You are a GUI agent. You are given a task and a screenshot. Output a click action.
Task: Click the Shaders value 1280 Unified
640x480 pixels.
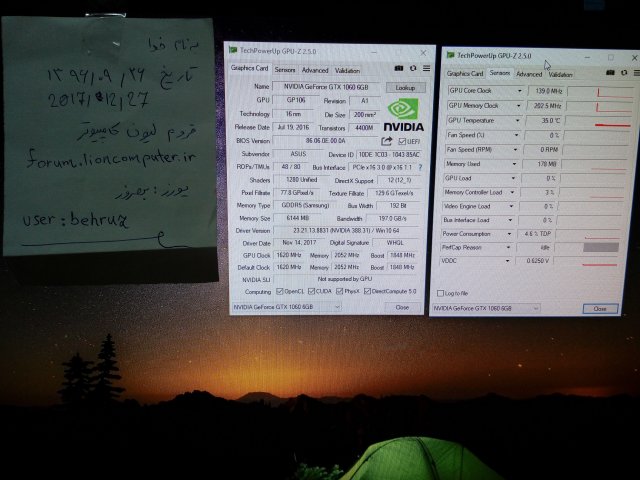302,180
